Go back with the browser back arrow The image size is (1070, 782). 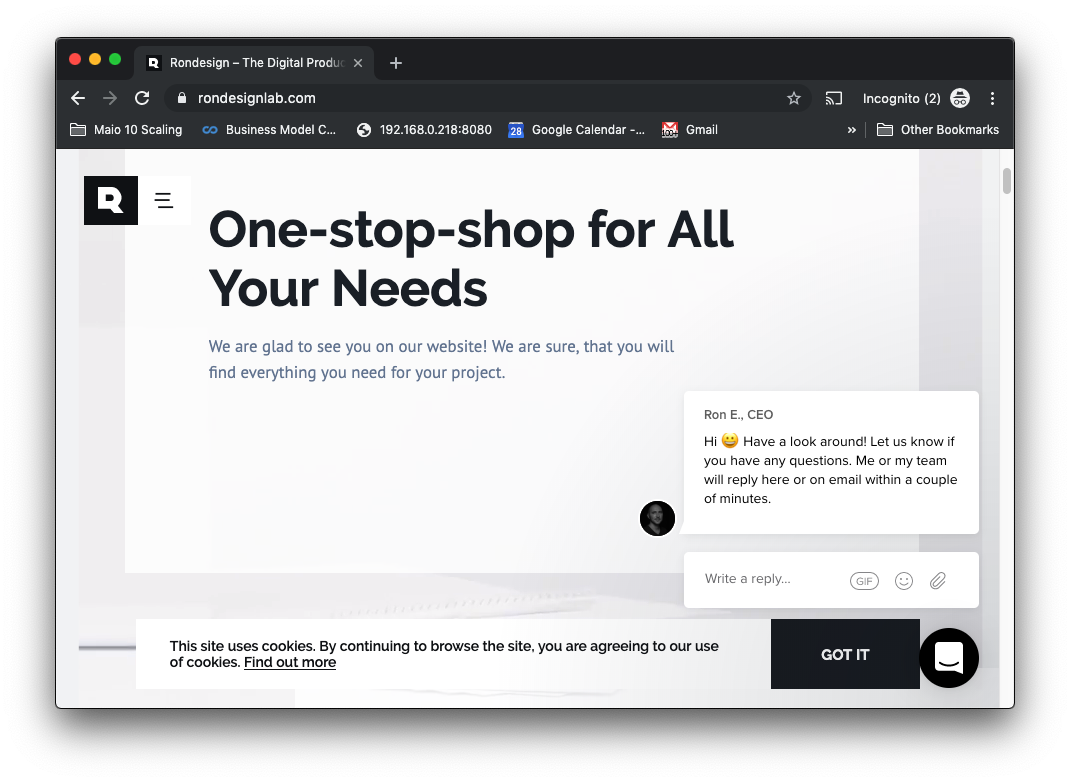point(78,98)
